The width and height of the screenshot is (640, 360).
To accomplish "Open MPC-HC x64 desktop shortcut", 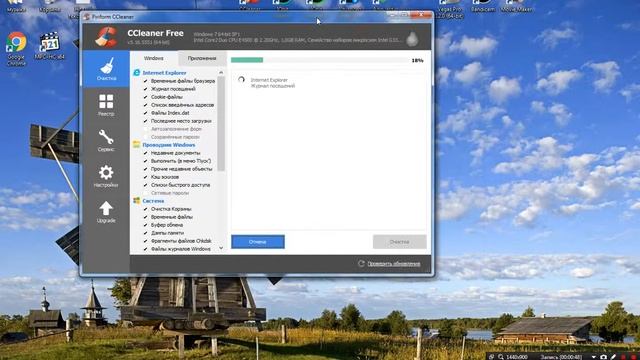I will point(49,46).
